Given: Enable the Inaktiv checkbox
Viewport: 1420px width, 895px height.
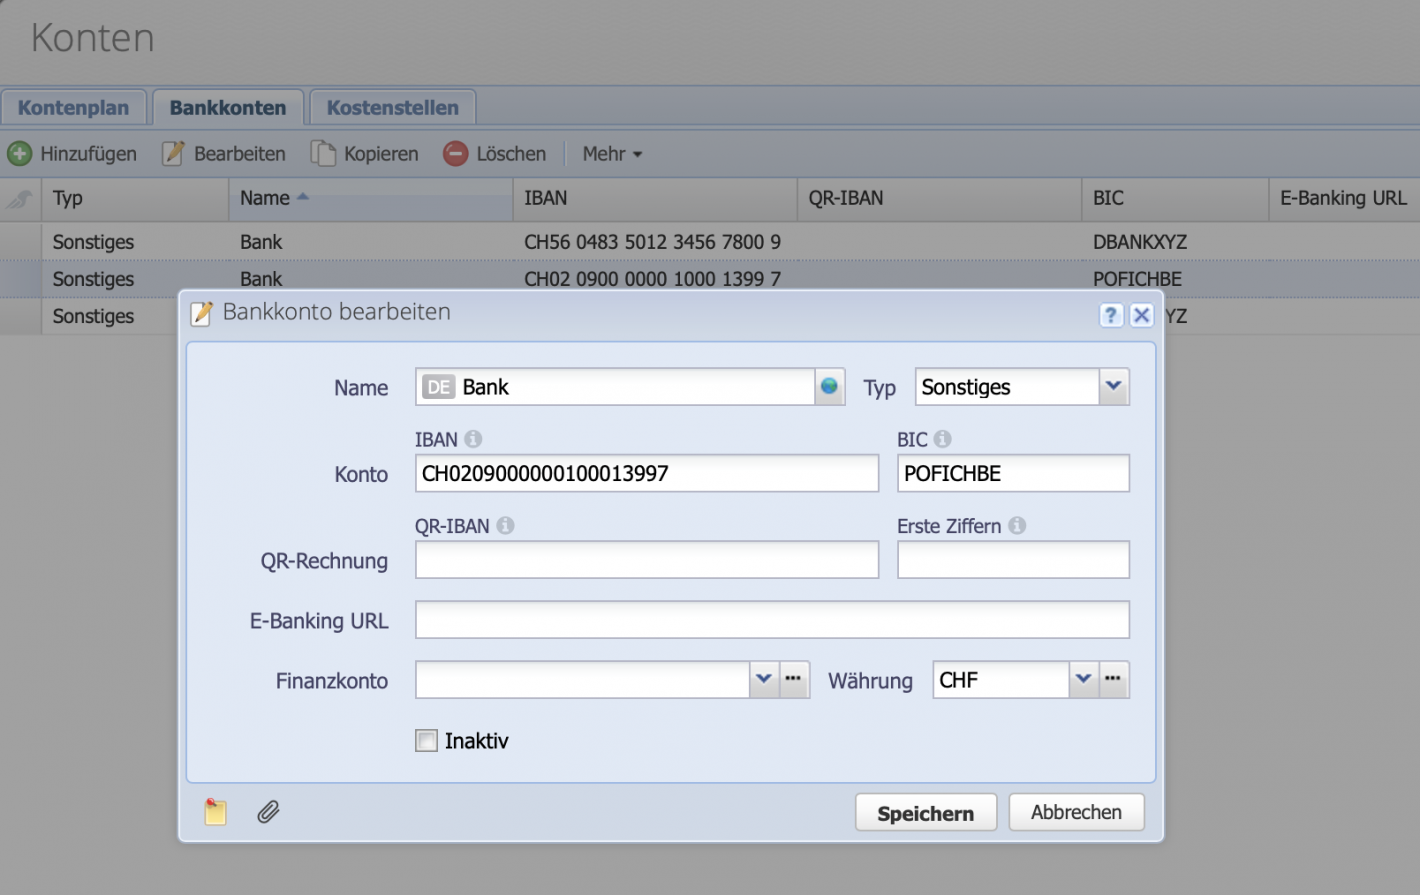Looking at the screenshot, I should tap(425, 740).
